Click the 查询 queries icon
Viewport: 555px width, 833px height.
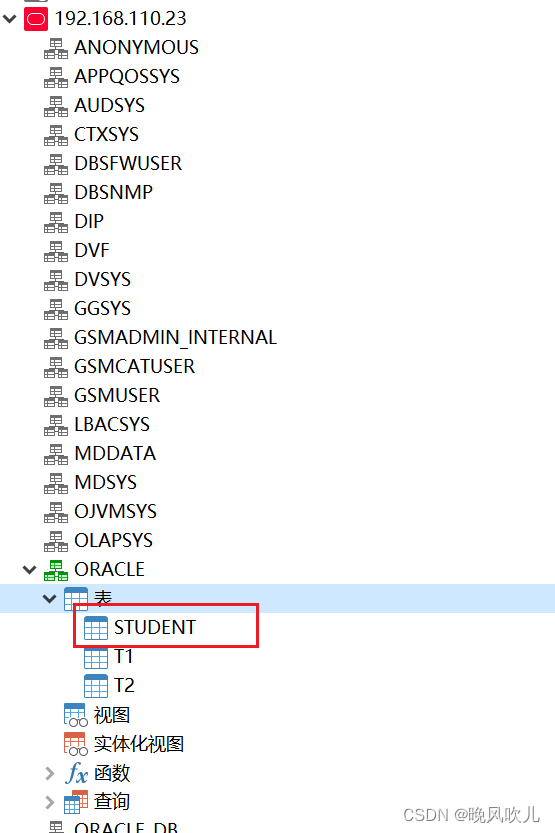pyautogui.click(x=75, y=802)
